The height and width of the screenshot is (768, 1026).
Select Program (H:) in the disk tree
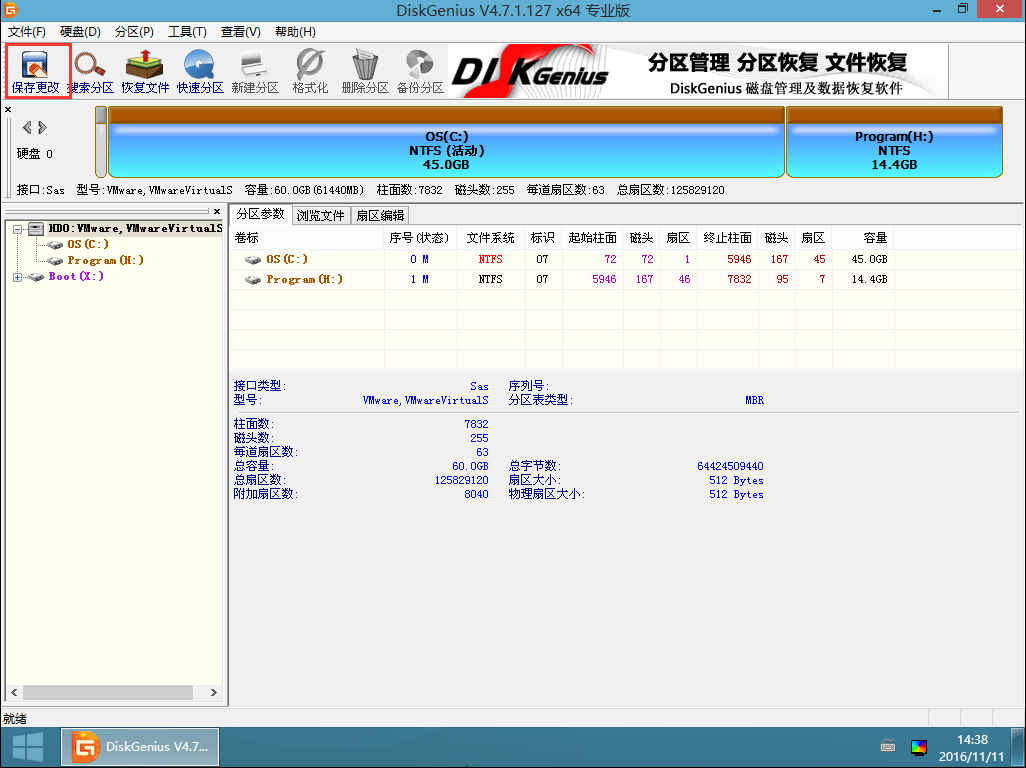pyautogui.click(x=105, y=260)
